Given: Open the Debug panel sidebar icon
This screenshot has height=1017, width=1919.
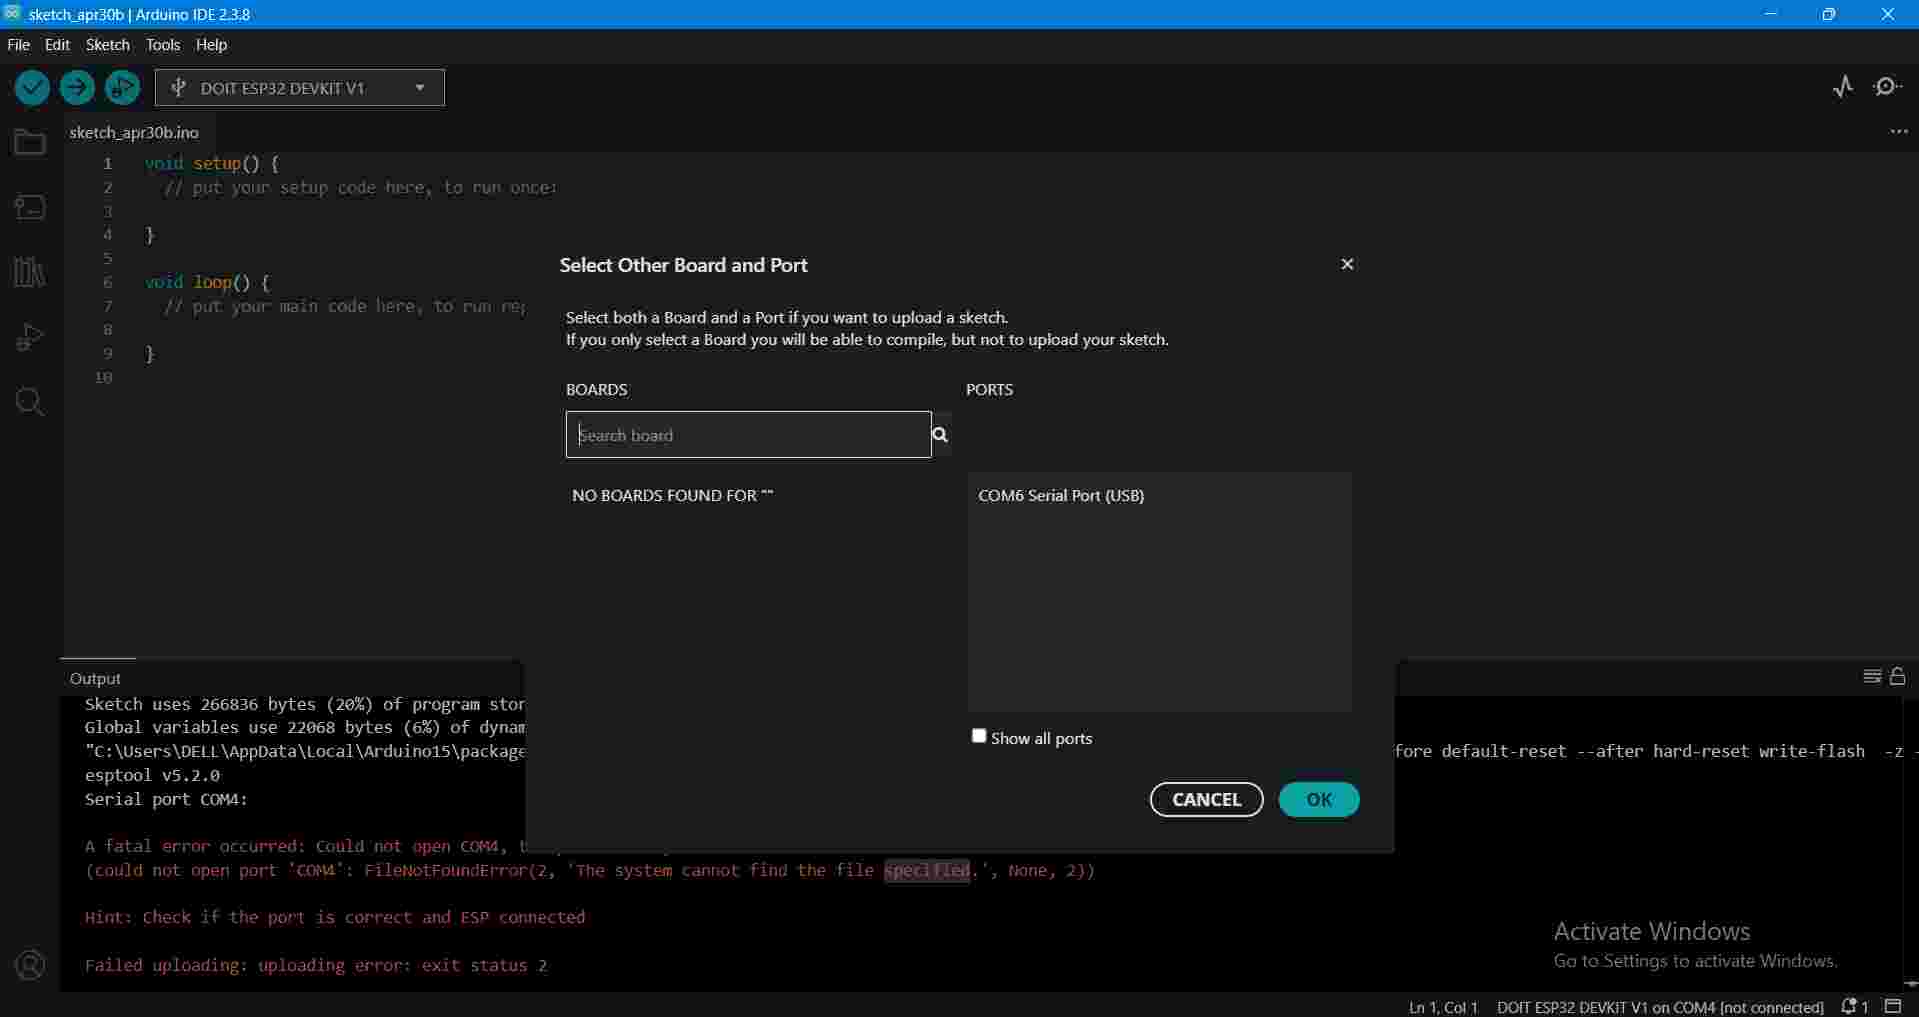Looking at the screenshot, I should coord(30,337).
